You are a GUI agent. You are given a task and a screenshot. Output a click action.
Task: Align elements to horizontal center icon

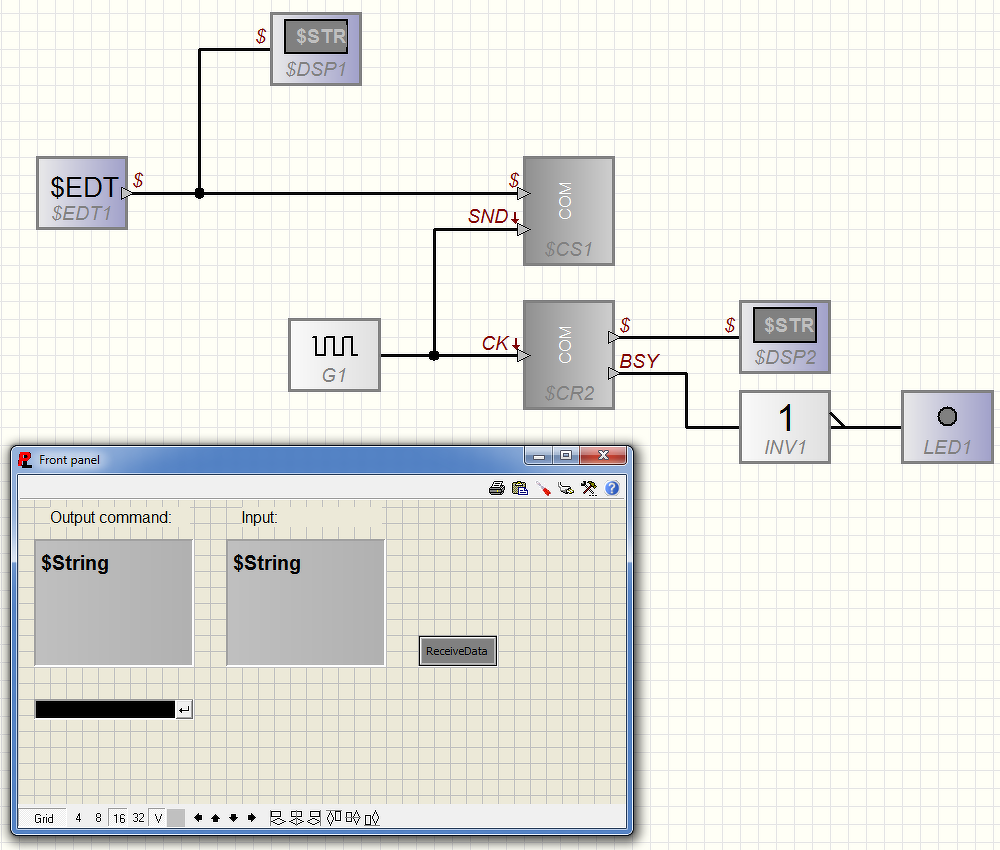pos(296,817)
